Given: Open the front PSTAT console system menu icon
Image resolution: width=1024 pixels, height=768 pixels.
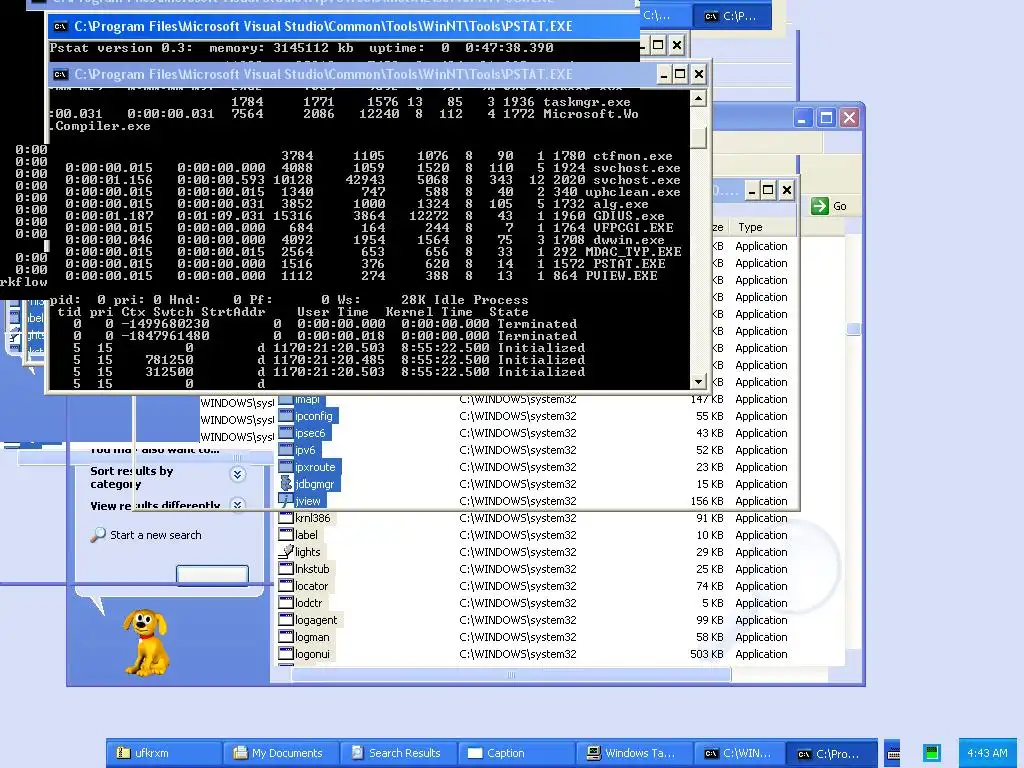Looking at the screenshot, I should (60, 74).
